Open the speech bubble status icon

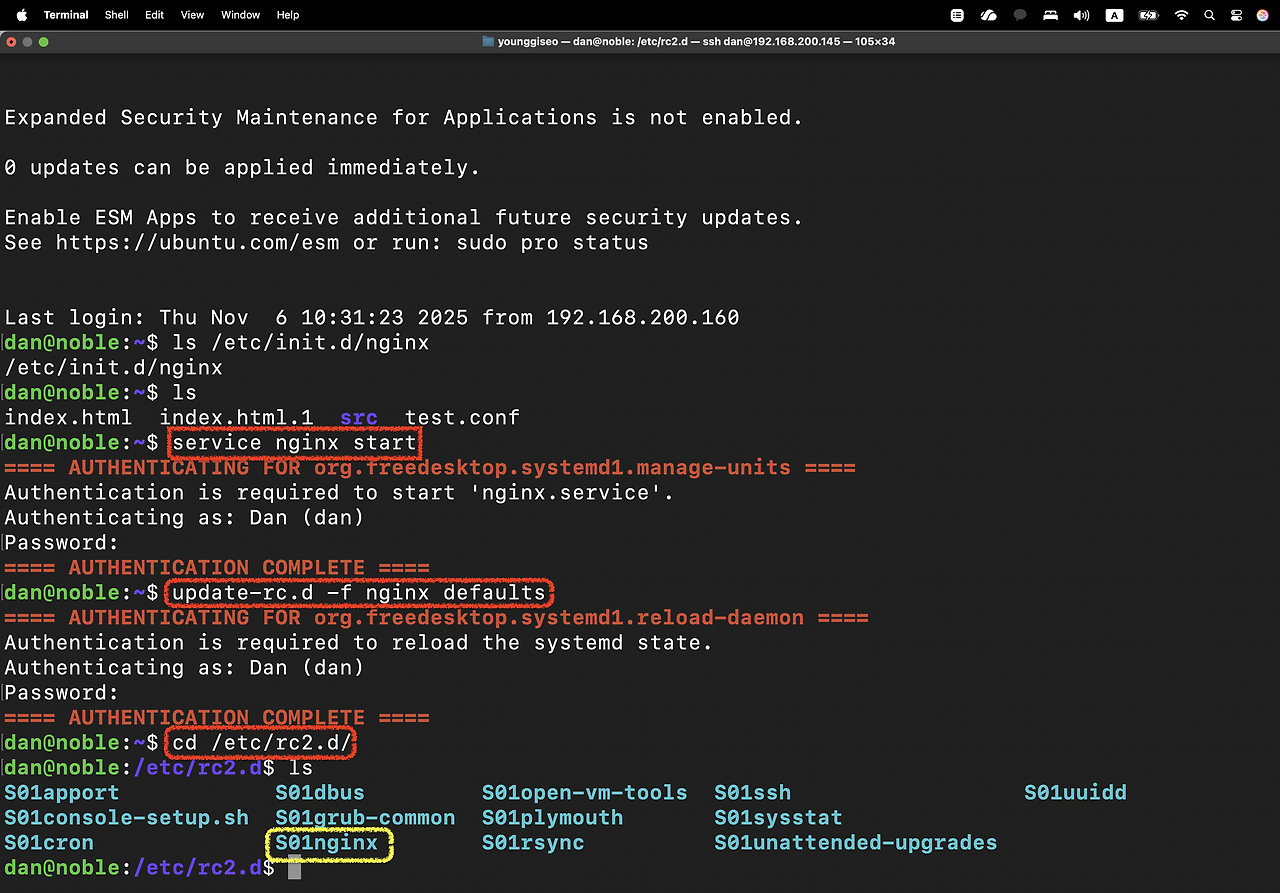click(x=1020, y=15)
